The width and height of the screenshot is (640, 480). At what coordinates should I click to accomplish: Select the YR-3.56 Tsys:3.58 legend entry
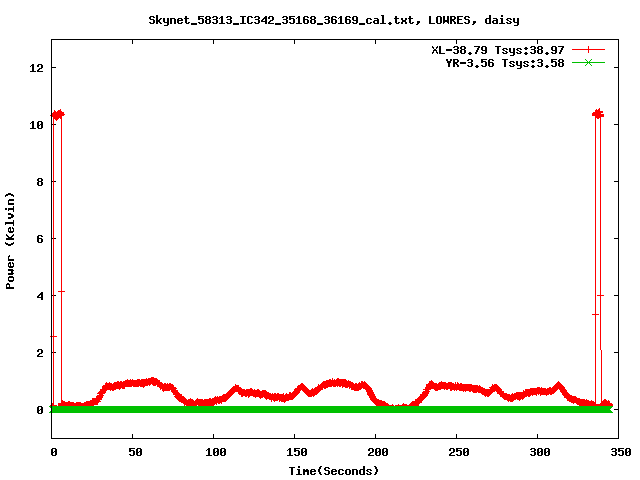coord(505,63)
